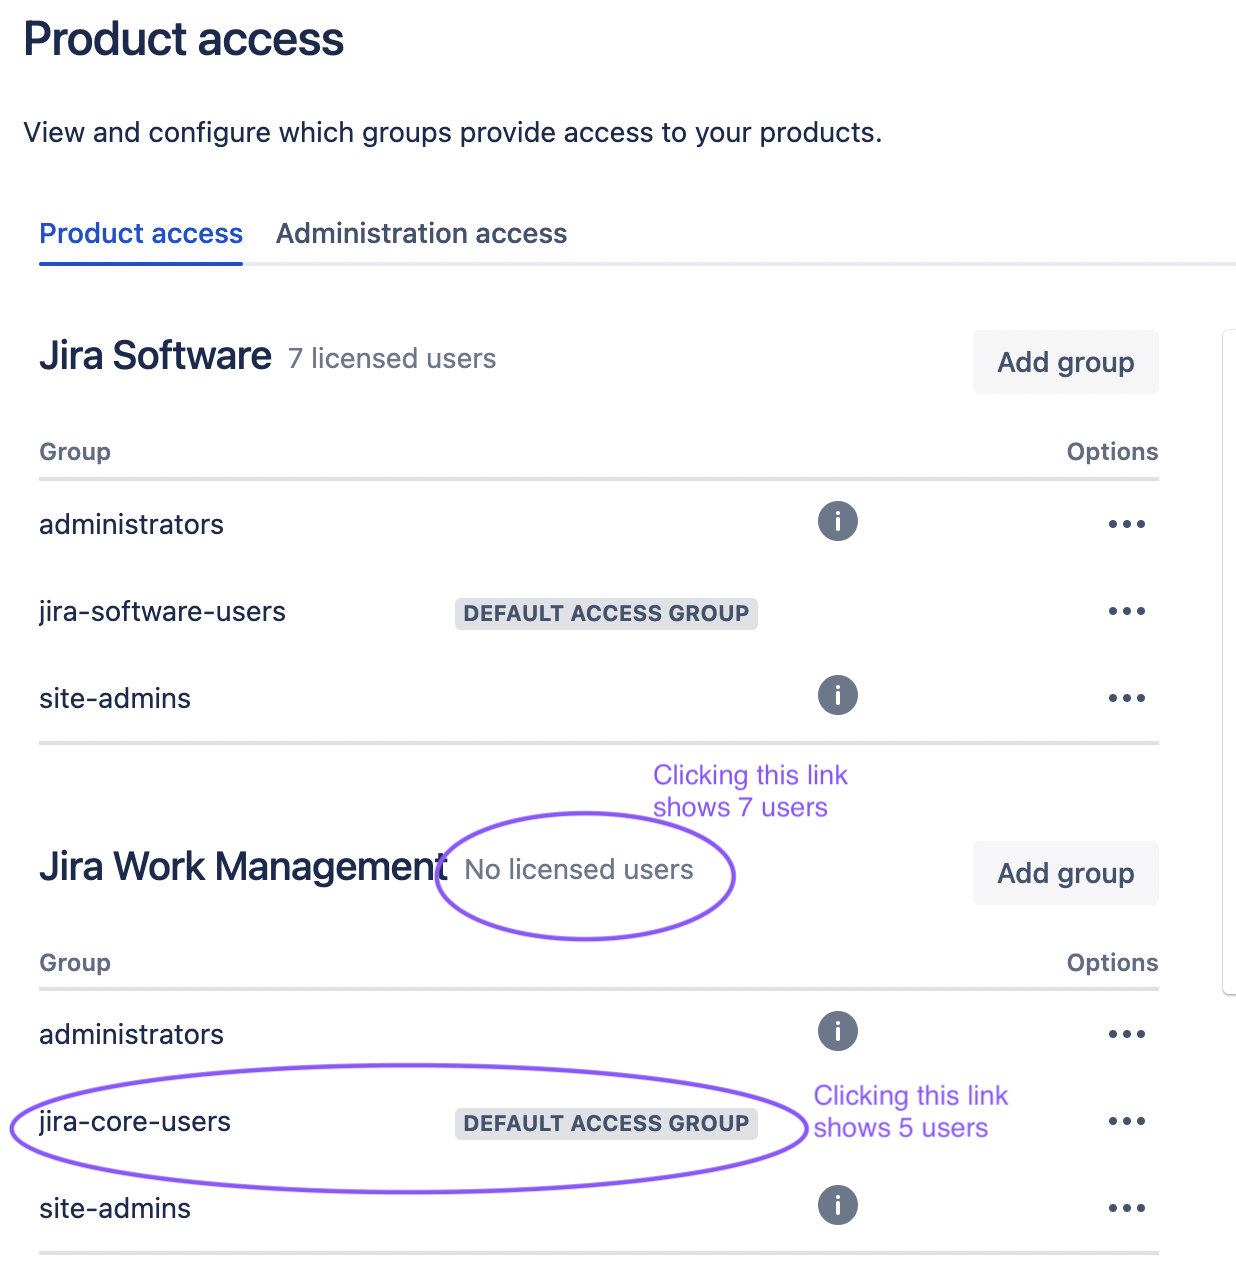
Task: Open options menu for site-admins in Jira Software
Action: pos(1126,697)
